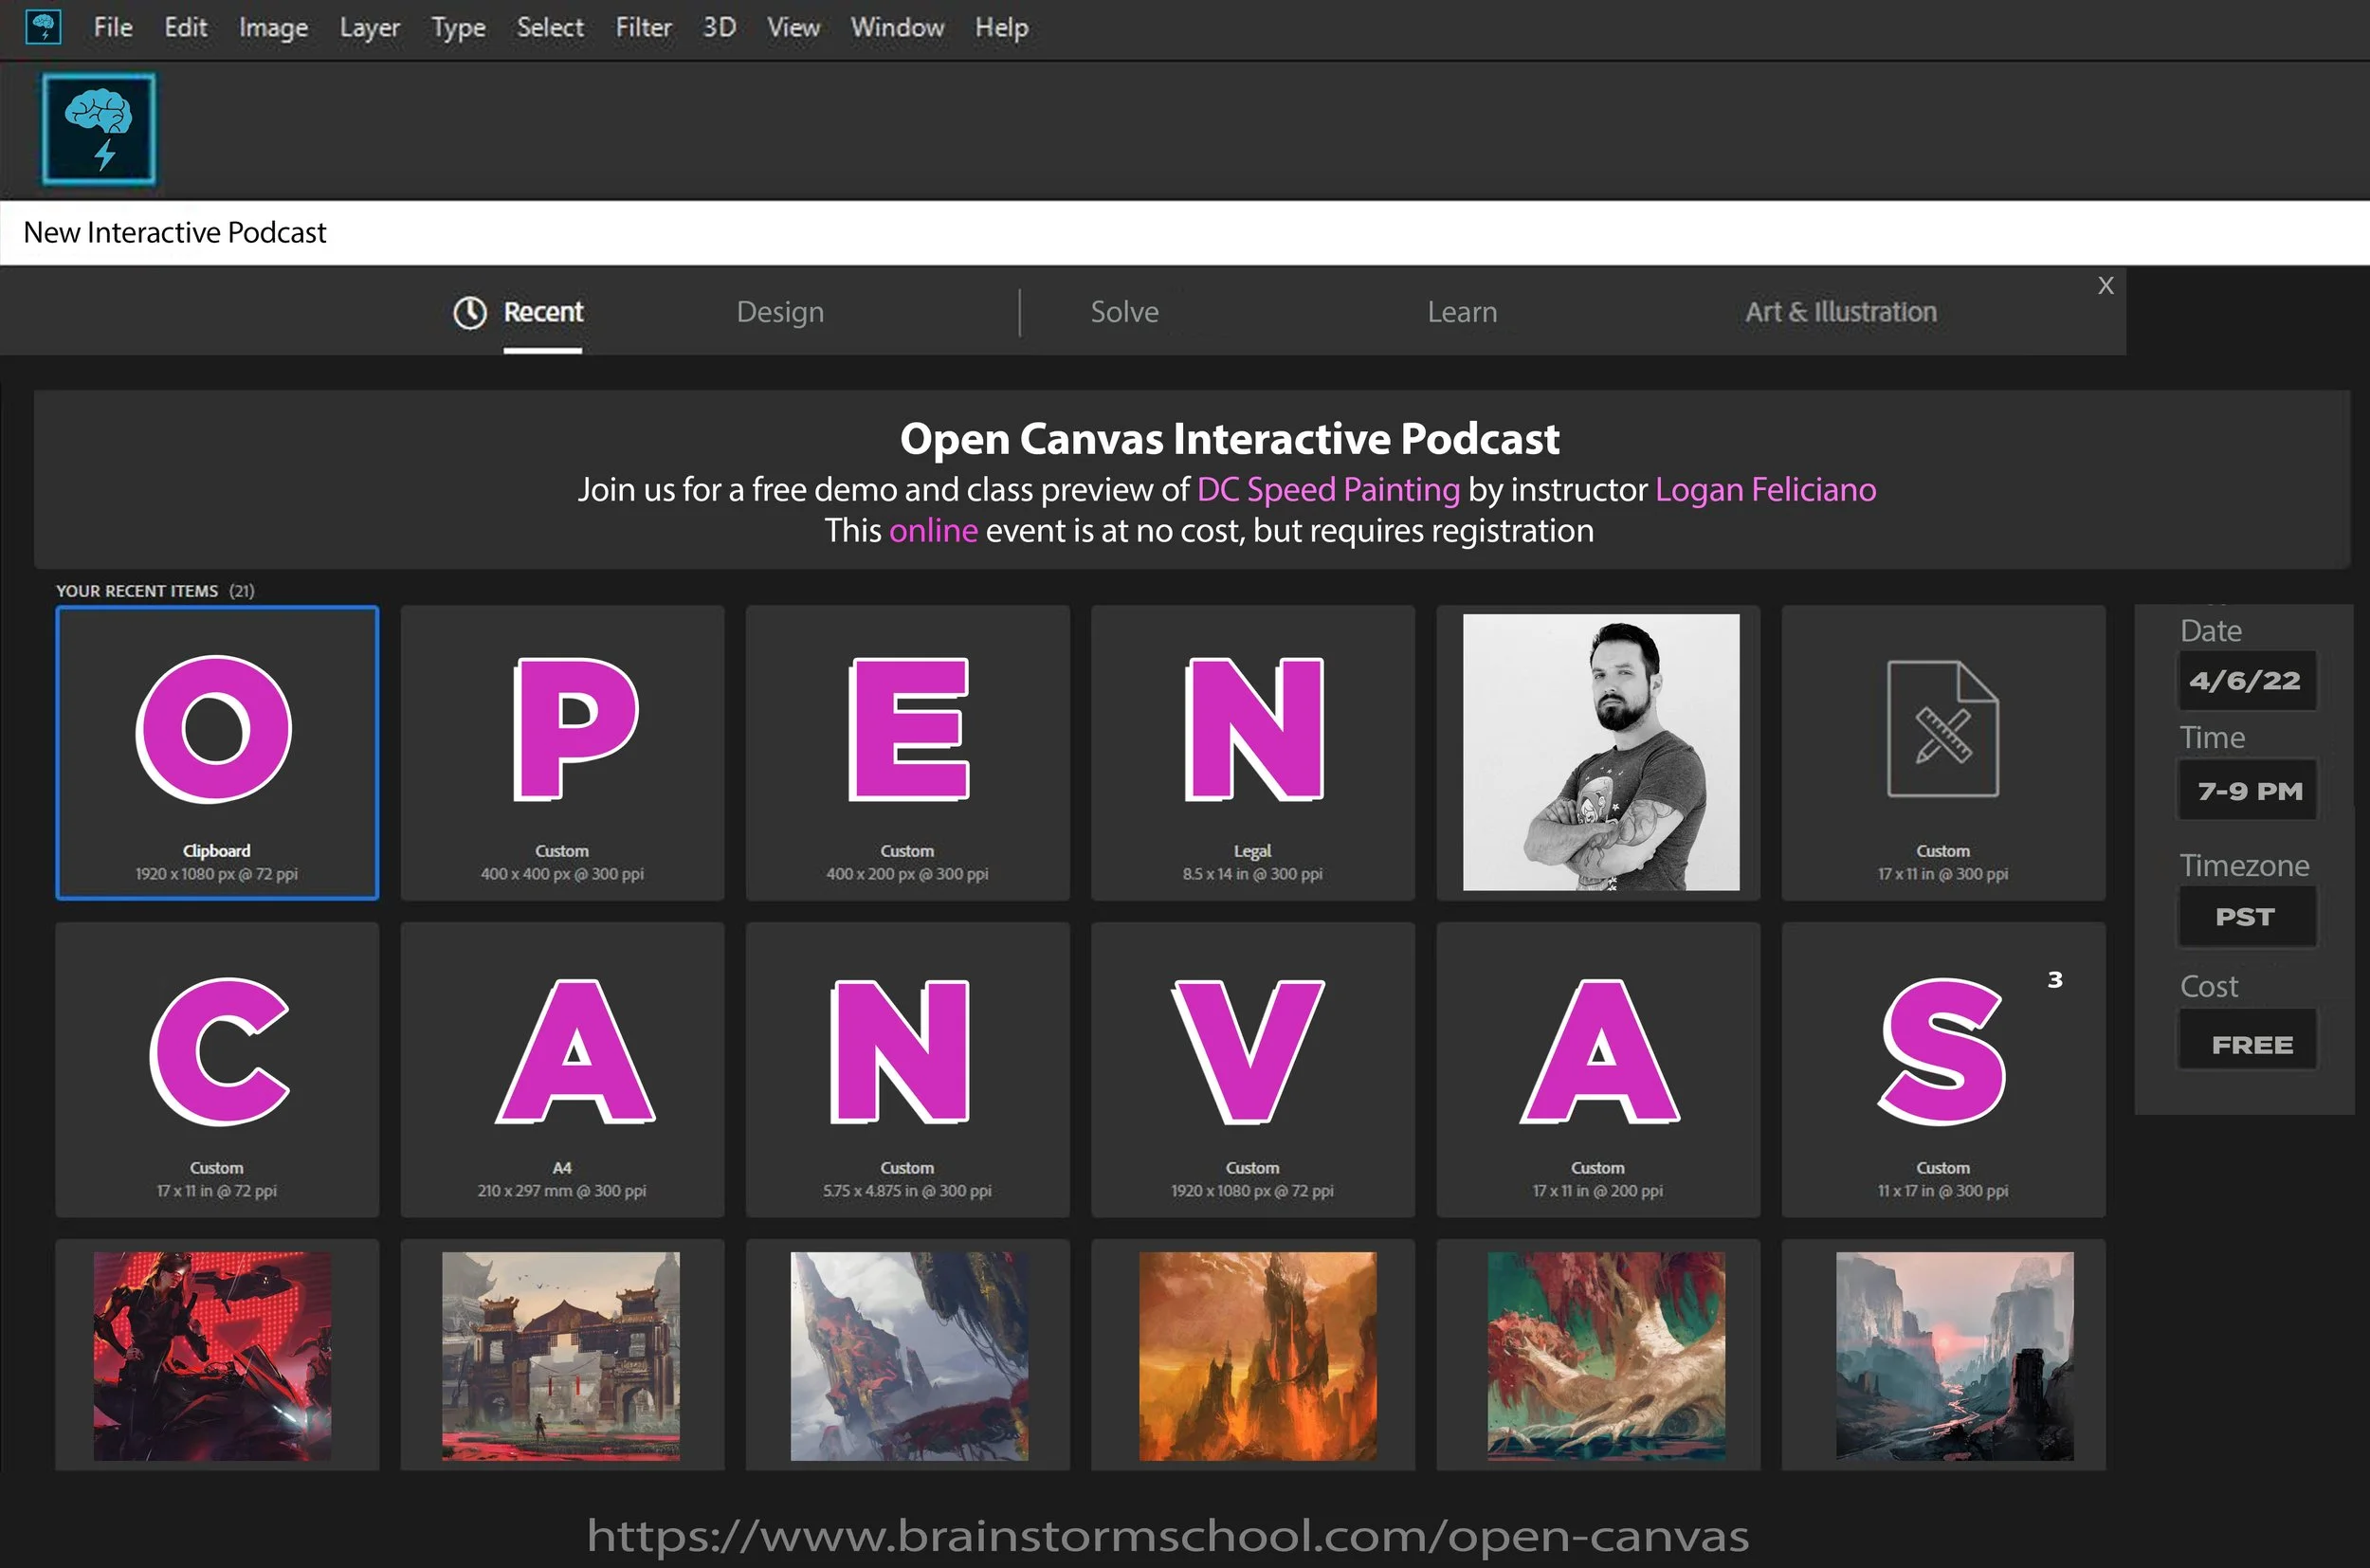2370x1568 pixels.
Task: Close the dialog with the X button
Action: 2105,286
